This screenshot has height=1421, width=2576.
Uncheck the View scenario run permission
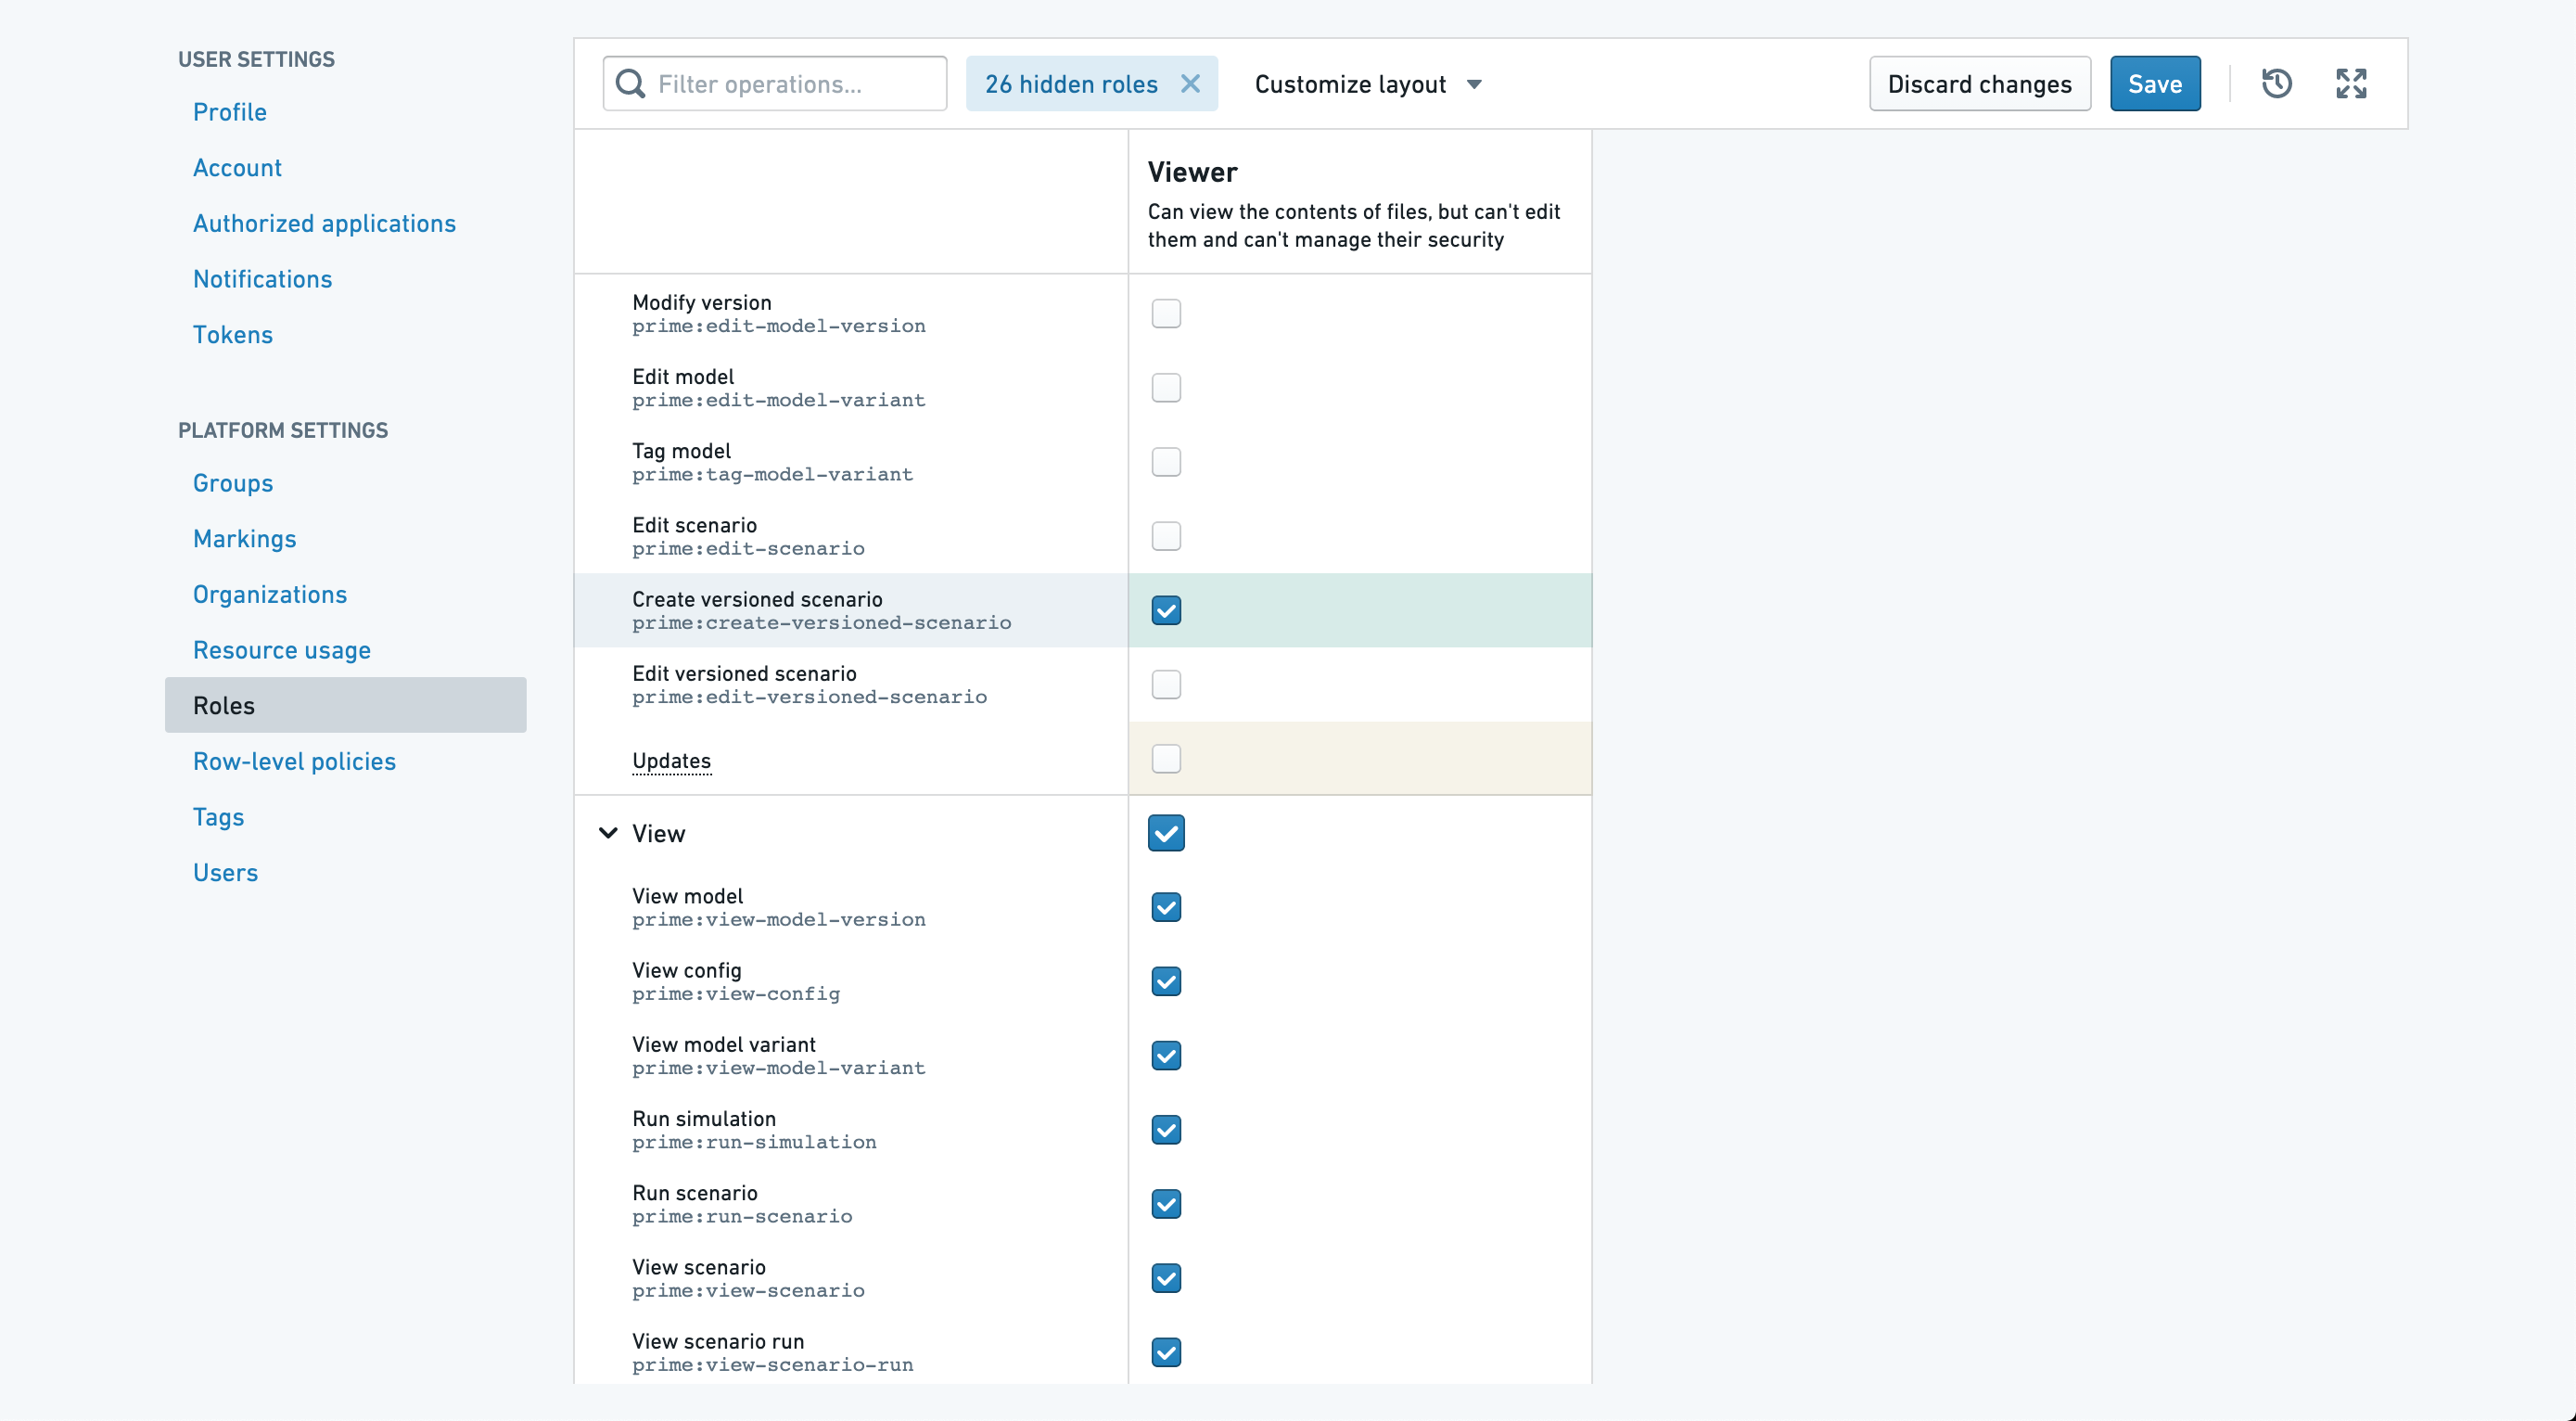click(x=1166, y=1352)
